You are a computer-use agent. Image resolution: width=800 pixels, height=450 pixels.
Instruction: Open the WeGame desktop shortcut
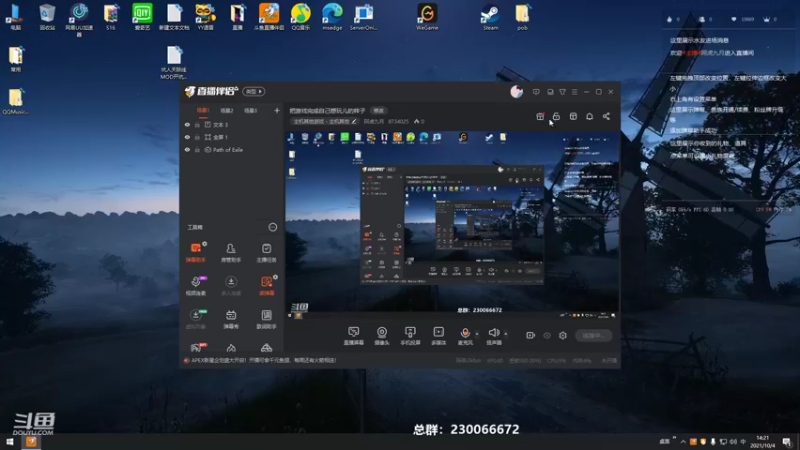[427, 17]
